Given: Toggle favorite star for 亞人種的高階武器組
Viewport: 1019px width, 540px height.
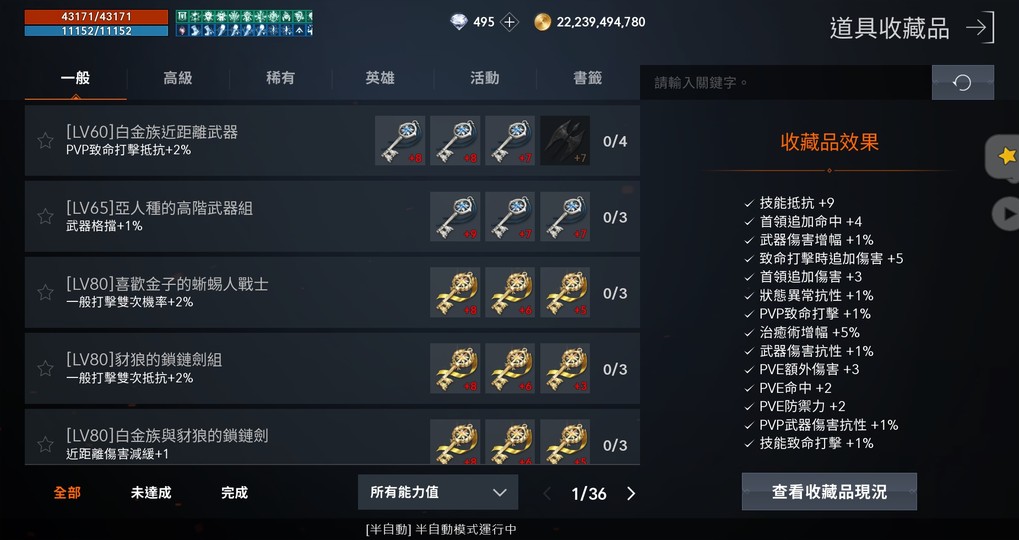Looking at the screenshot, I should point(45,216).
